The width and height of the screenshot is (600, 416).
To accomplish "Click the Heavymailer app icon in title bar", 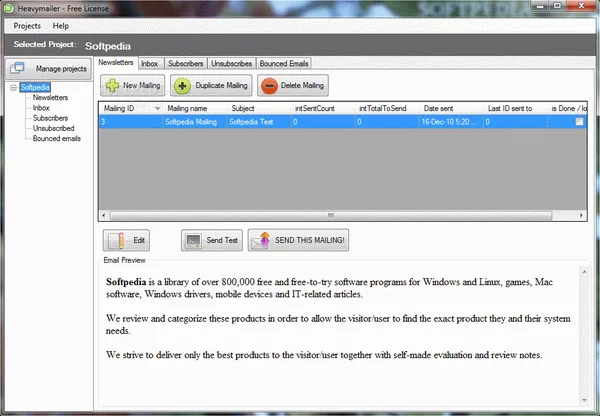I will tap(8, 8).
